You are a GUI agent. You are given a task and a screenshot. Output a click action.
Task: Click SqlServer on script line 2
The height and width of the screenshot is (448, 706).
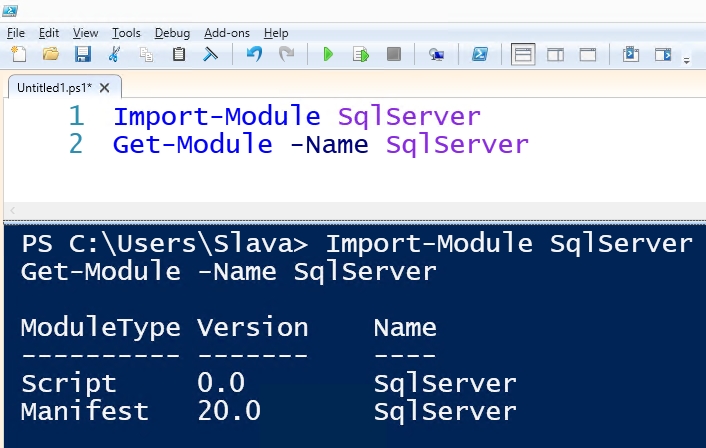[457, 144]
